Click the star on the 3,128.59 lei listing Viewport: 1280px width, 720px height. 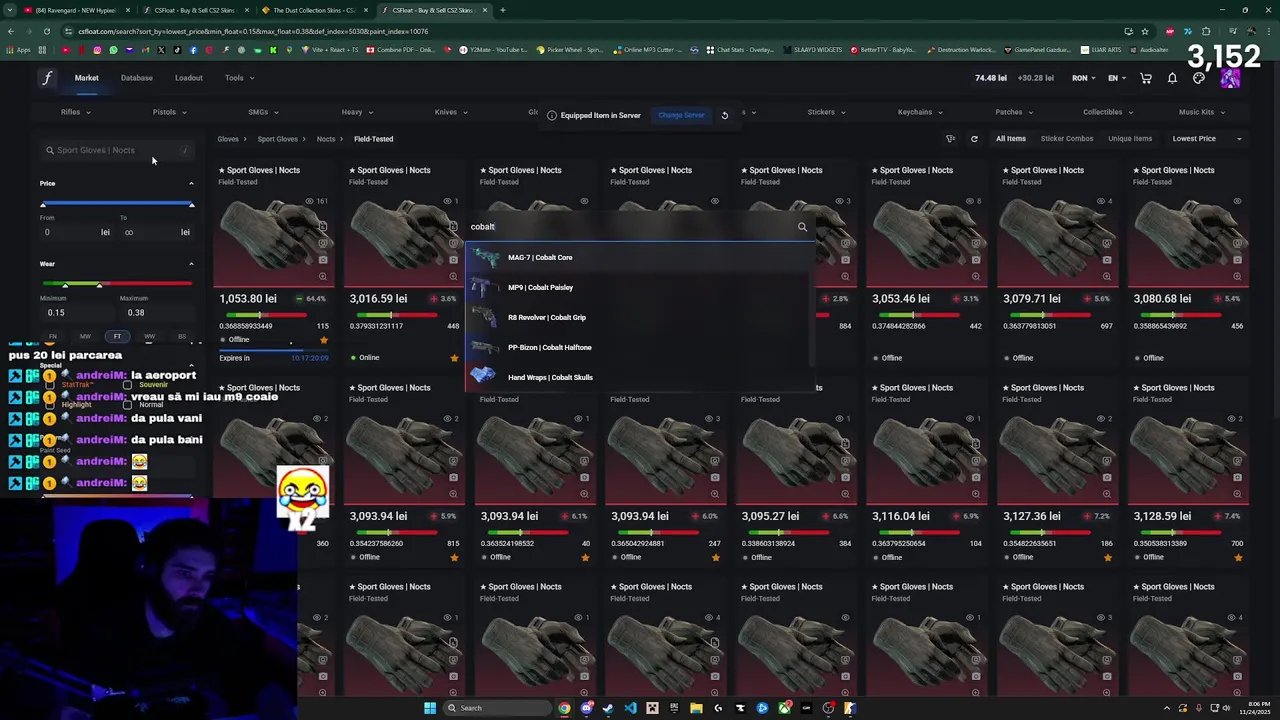(x=1238, y=557)
